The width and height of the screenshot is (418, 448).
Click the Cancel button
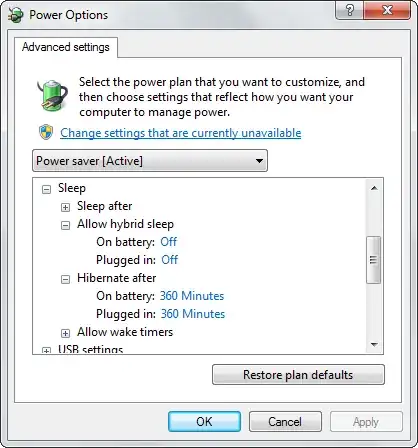click(285, 422)
